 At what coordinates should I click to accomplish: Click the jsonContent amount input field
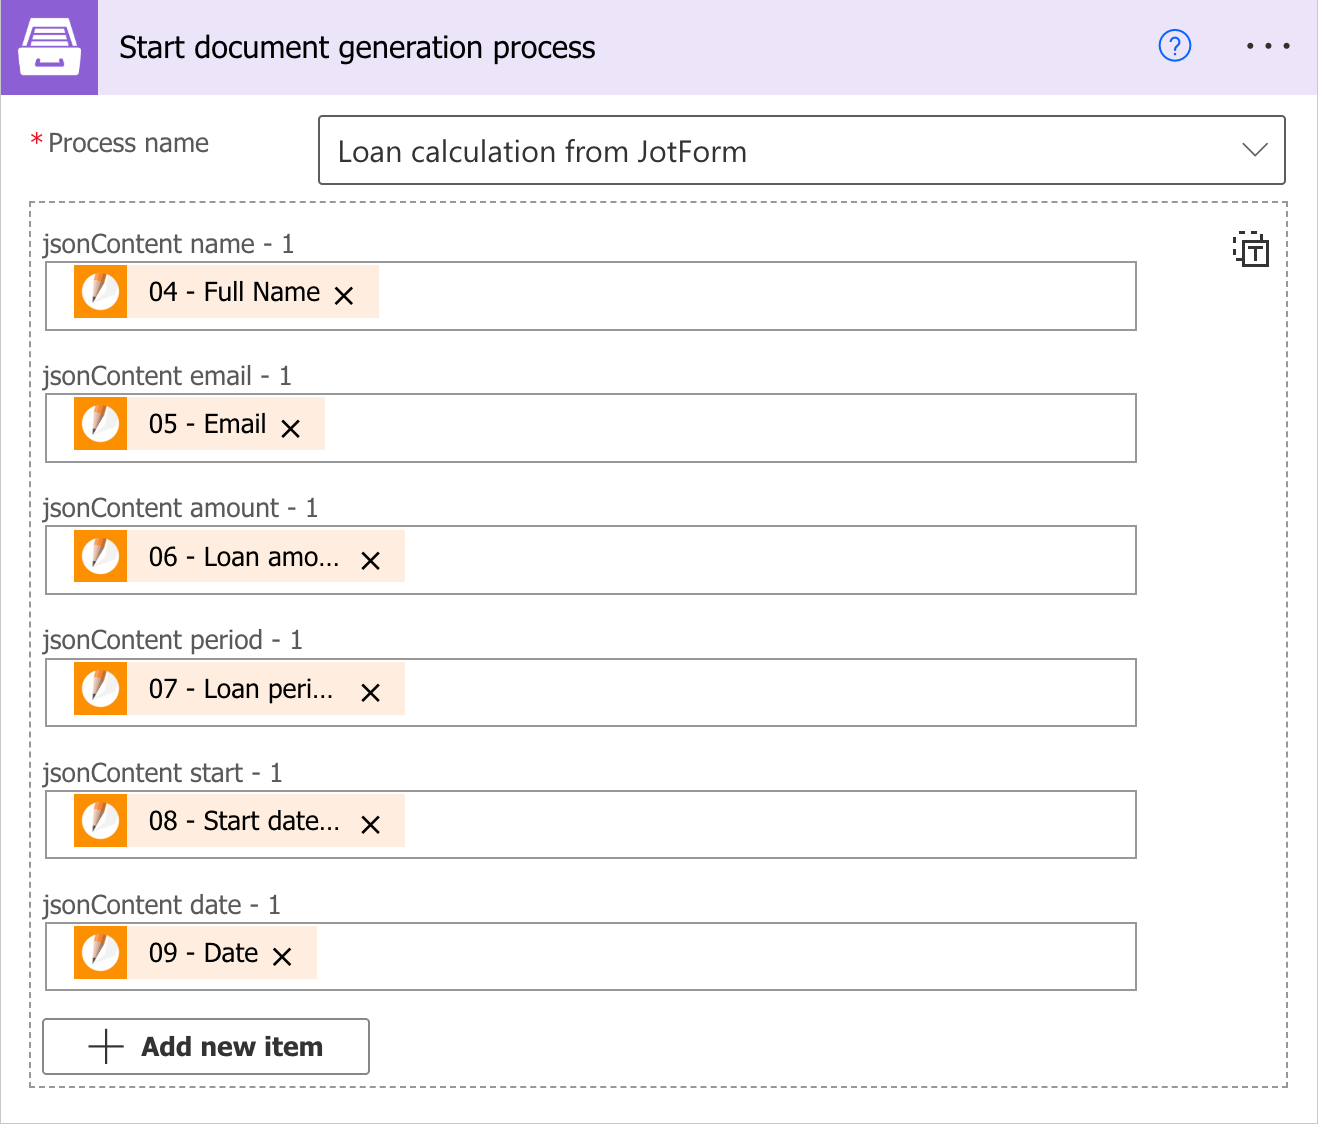click(591, 560)
